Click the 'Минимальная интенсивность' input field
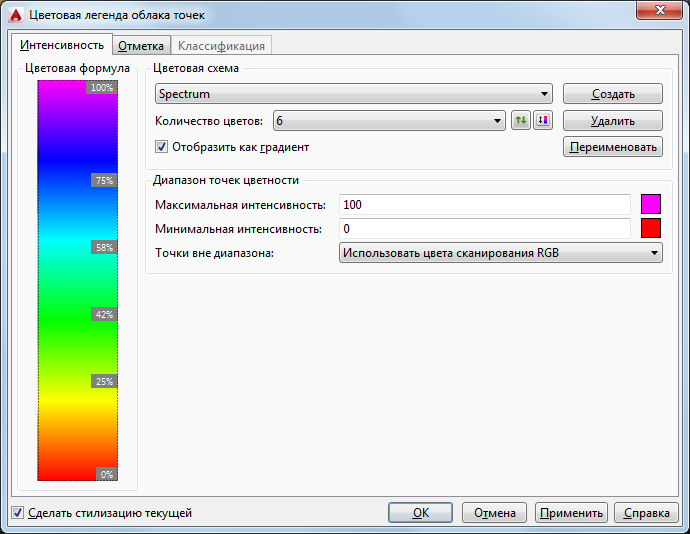Image resolution: width=690 pixels, height=534 pixels. [485, 229]
